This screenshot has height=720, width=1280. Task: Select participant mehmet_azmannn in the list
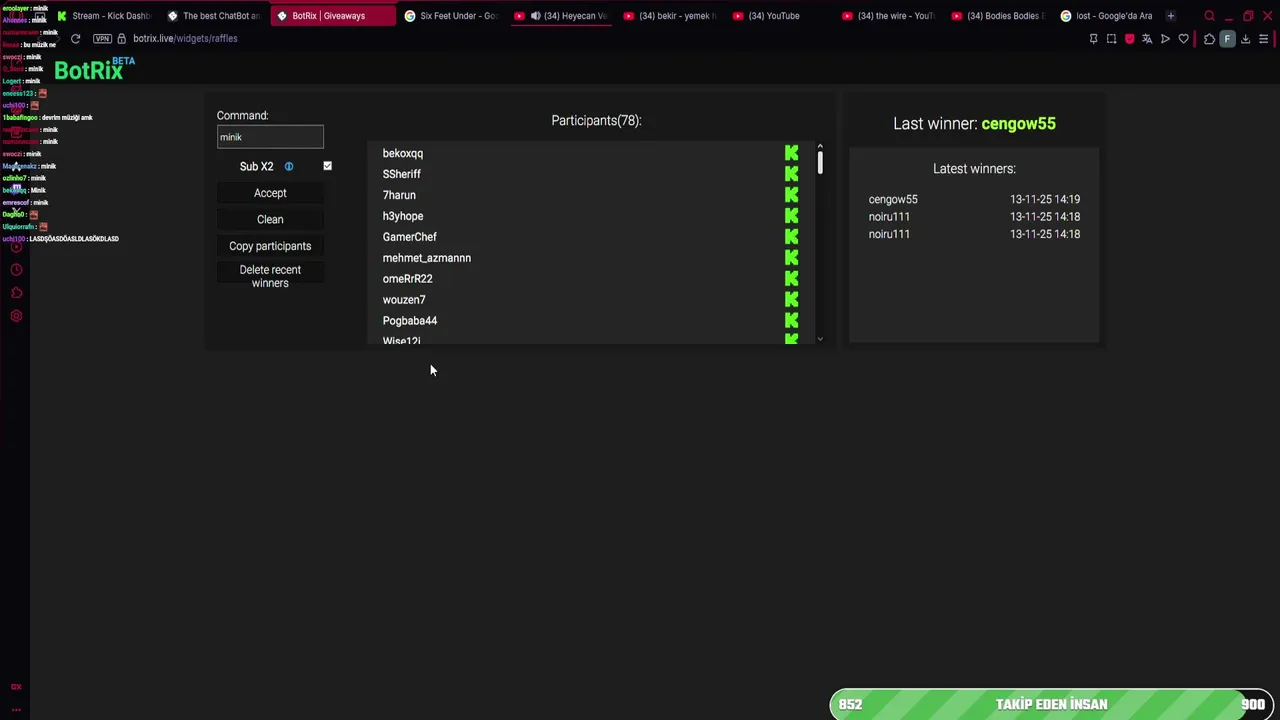[426, 258]
